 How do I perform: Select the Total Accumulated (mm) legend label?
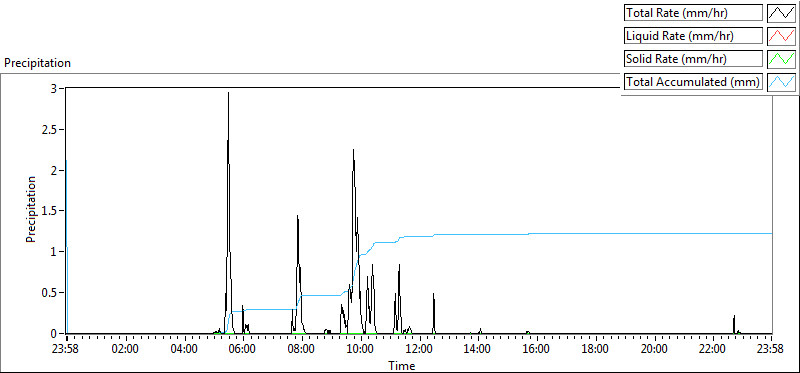pos(693,82)
